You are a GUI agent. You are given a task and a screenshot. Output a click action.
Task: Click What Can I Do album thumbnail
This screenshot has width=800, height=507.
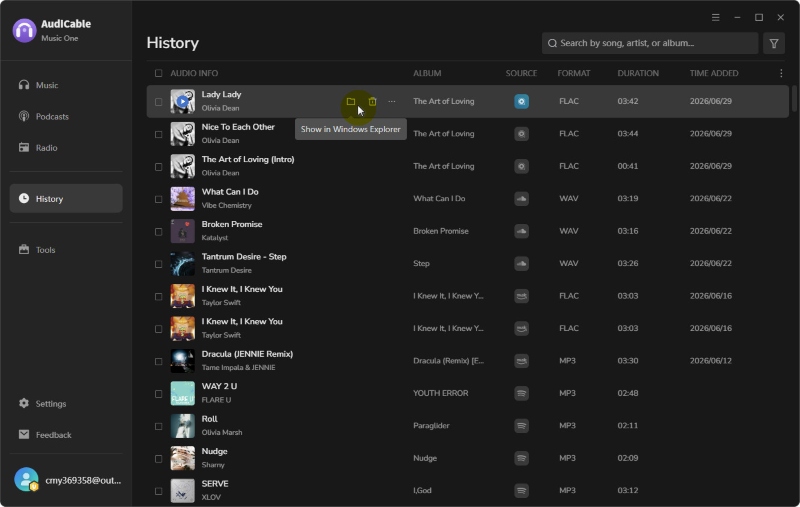click(x=182, y=199)
